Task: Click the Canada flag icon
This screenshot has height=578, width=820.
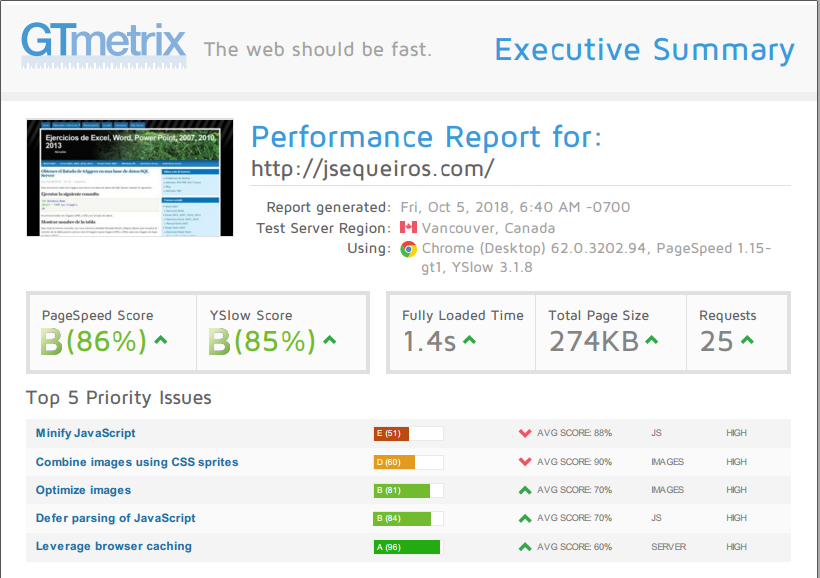Action: [409, 227]
